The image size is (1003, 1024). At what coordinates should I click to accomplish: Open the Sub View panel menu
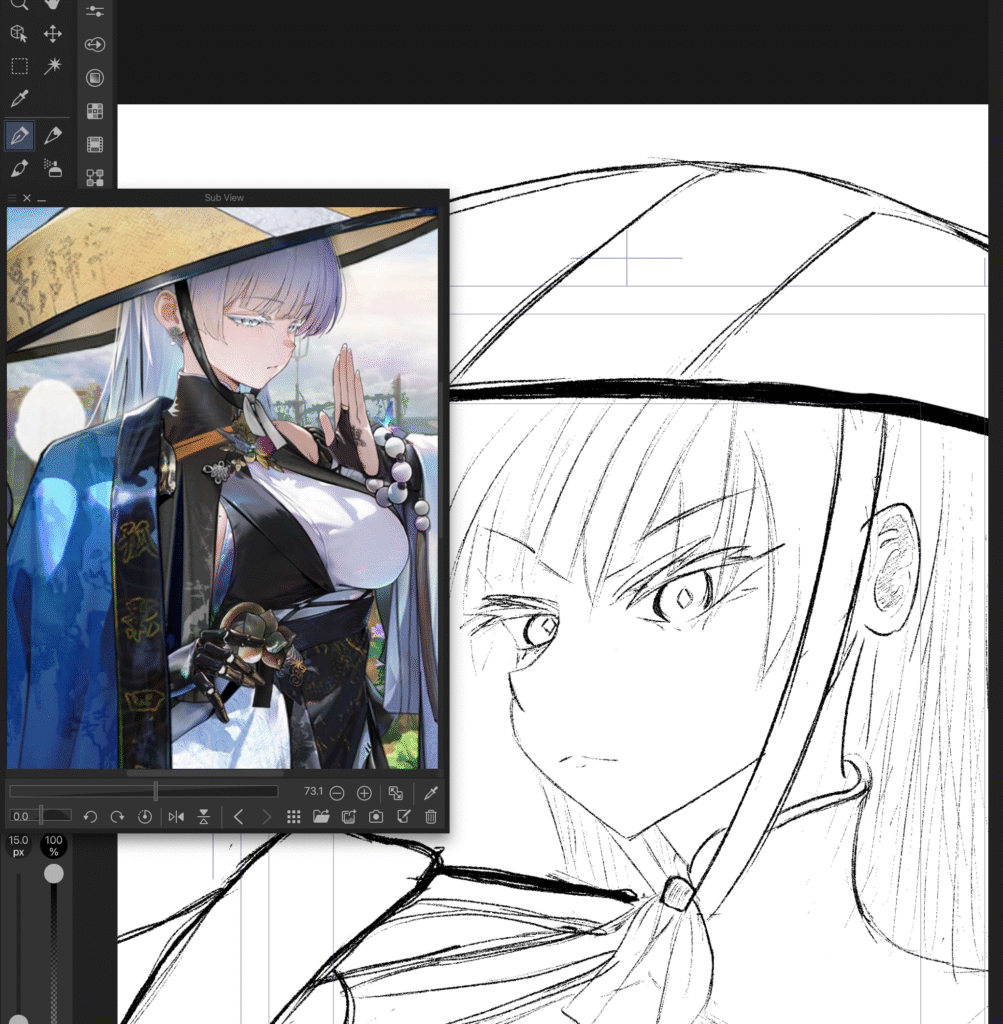(x=12, y=198)
